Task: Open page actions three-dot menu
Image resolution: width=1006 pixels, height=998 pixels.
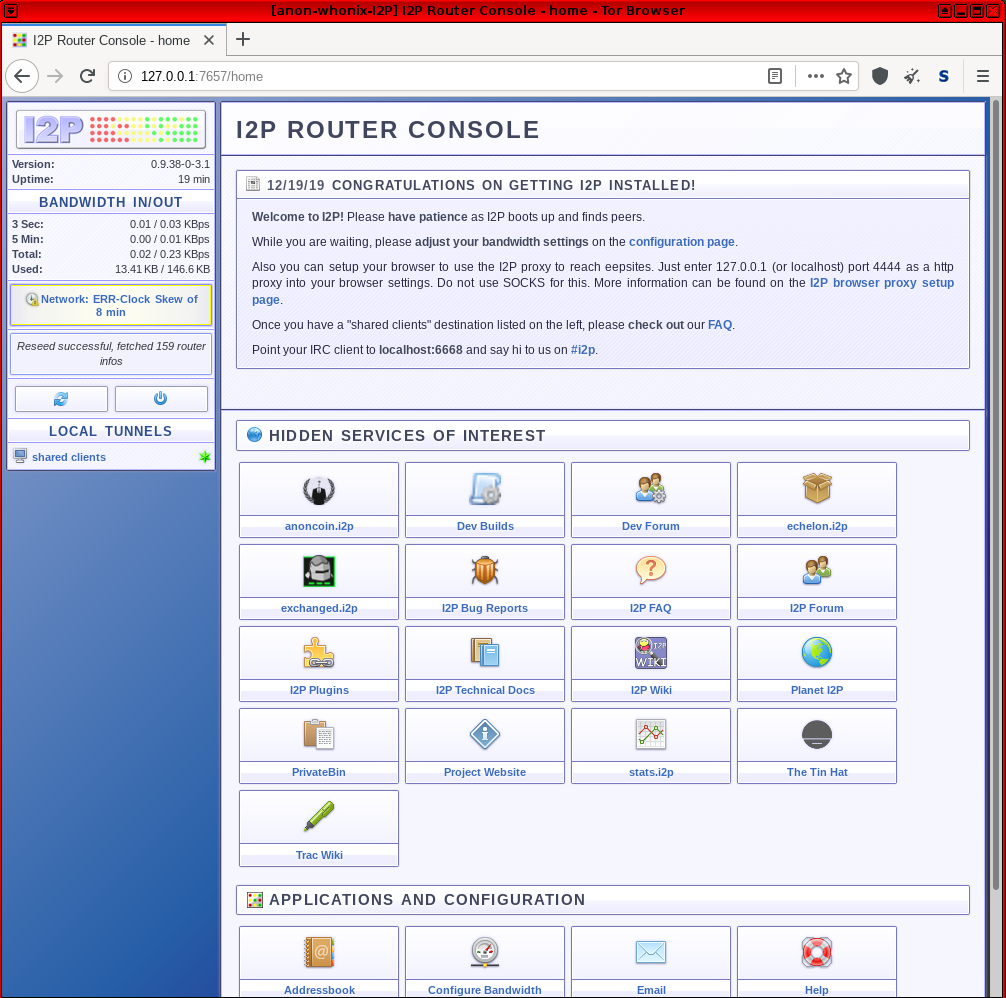Action: pyautogui.click(x=815, y=76)
